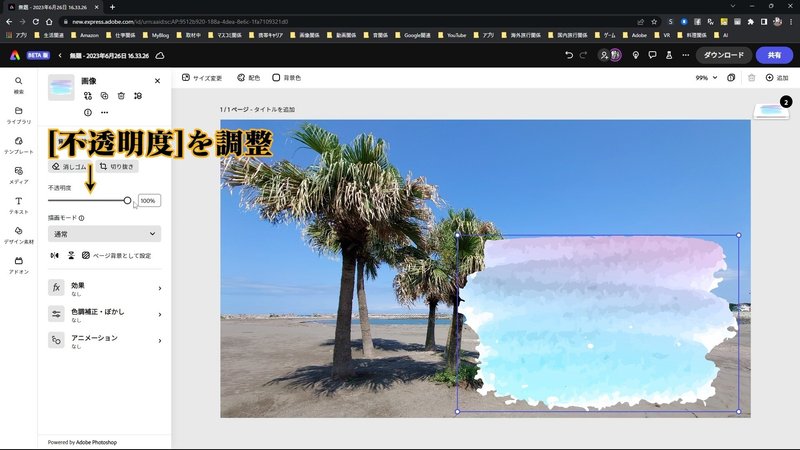Add a new page with 追加
The width and height of the screenshot is (800, 450).
(x=777, y=78)
